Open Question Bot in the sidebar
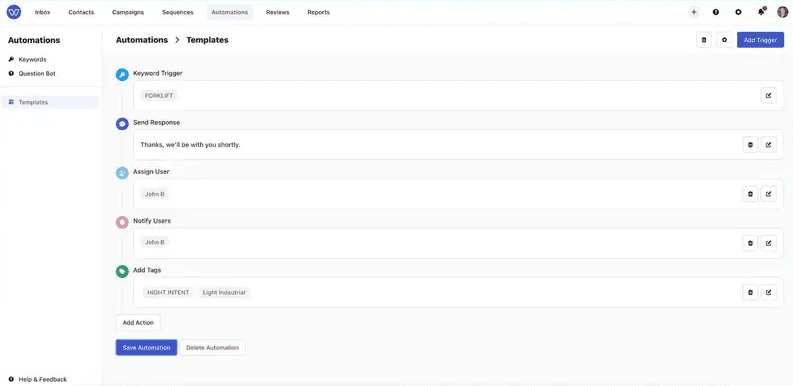Image resolution: width=793 pixels, height=386 pixels. [x=37, y=73]
